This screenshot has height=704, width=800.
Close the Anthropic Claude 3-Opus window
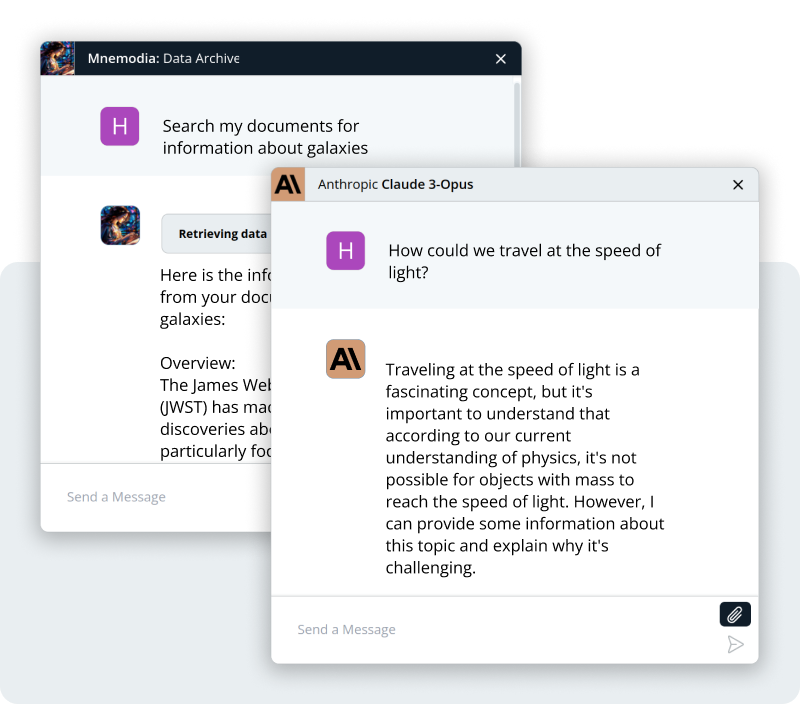click(x=738, y=184)
